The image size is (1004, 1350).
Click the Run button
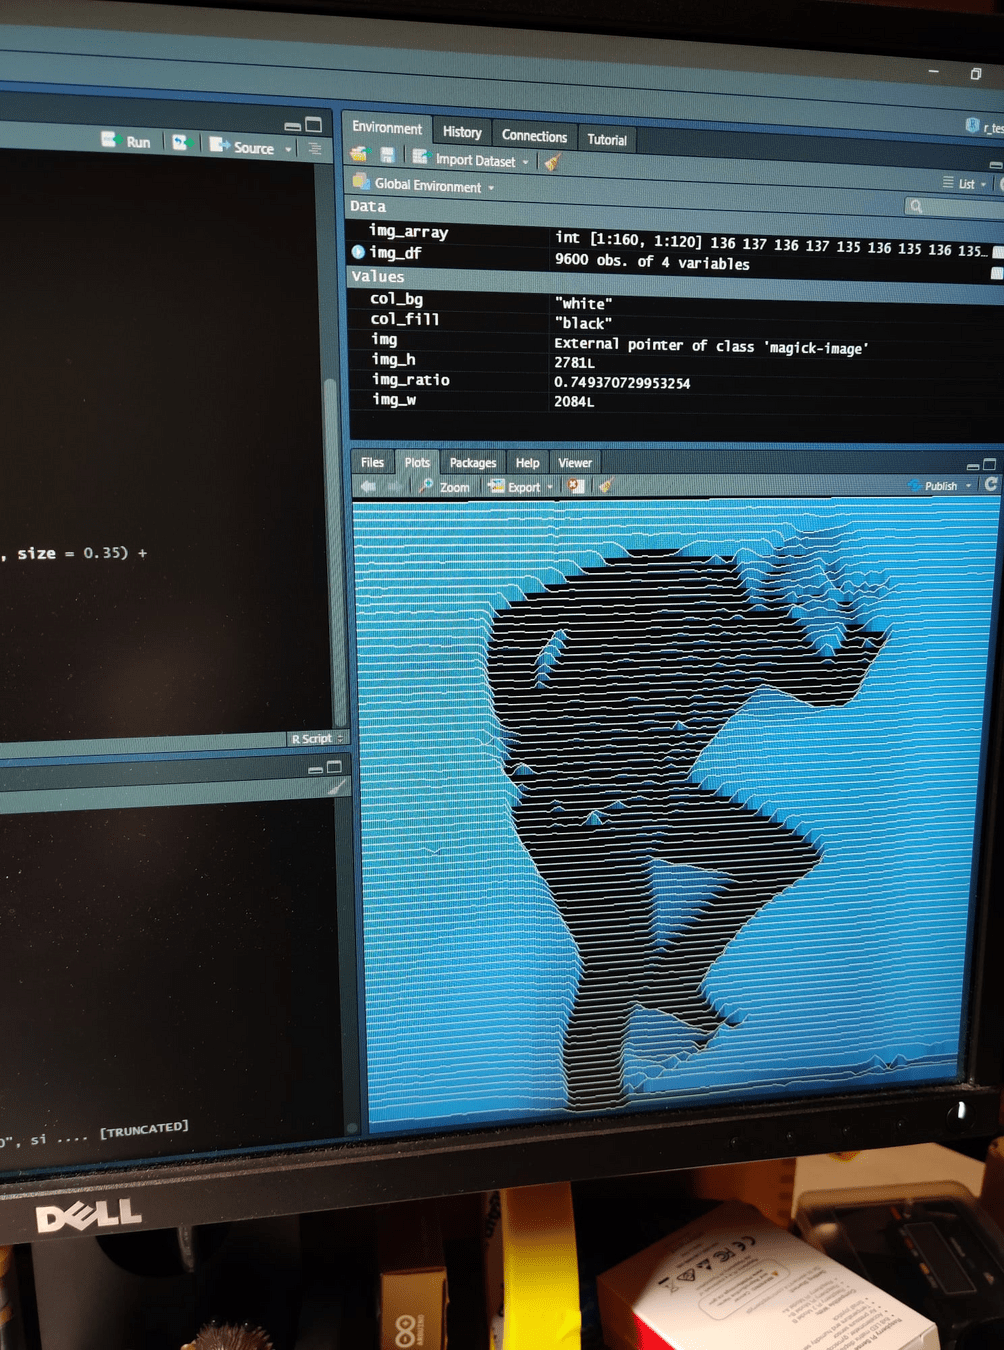127,142
